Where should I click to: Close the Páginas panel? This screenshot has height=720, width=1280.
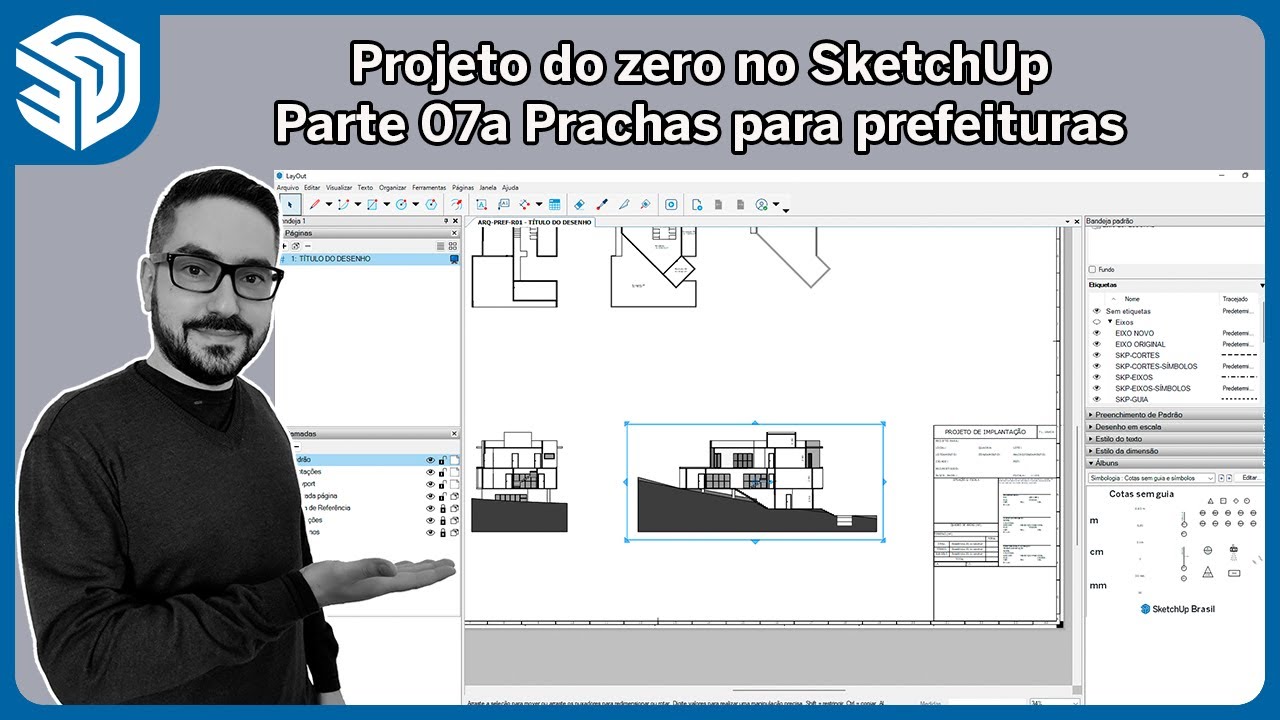(454, 232)
